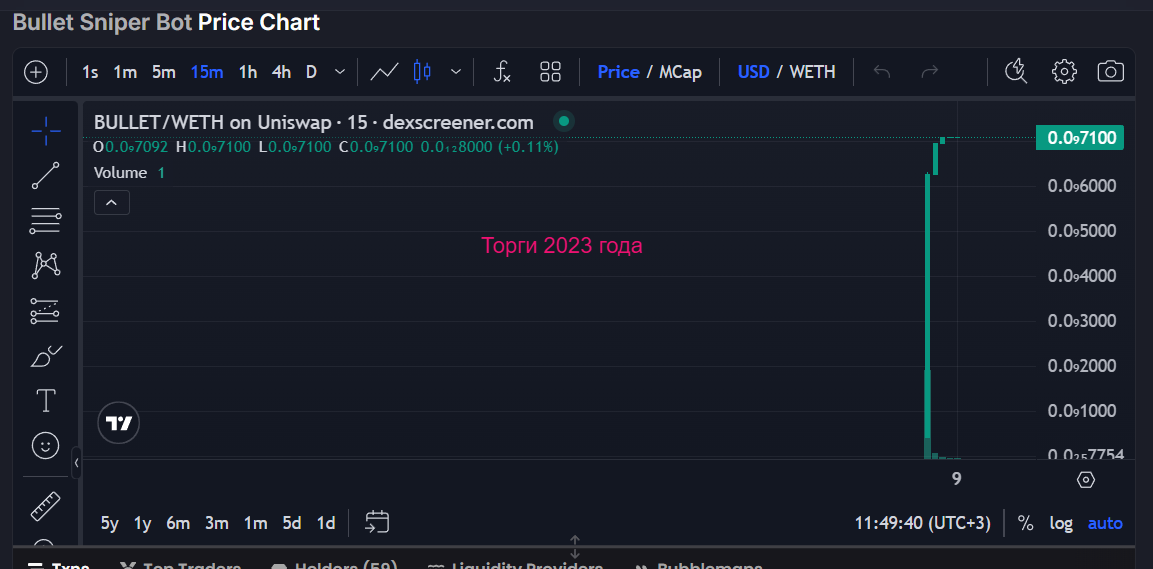The image size is (1153, 569).
Task: Toggle auto scale on price axis
Action: coord(1105,523)
